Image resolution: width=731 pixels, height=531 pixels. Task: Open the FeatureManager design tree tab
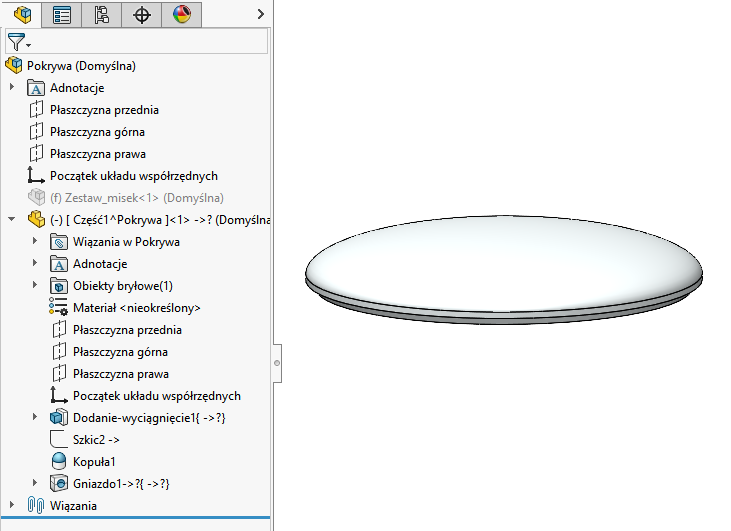[19, 14]
